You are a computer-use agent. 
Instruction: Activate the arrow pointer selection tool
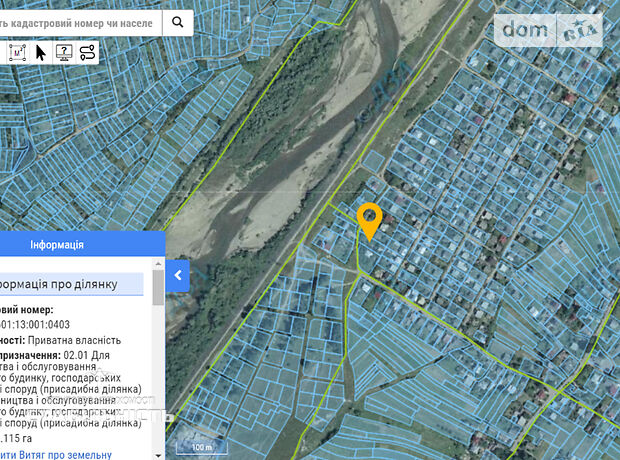tap(41, 53)
